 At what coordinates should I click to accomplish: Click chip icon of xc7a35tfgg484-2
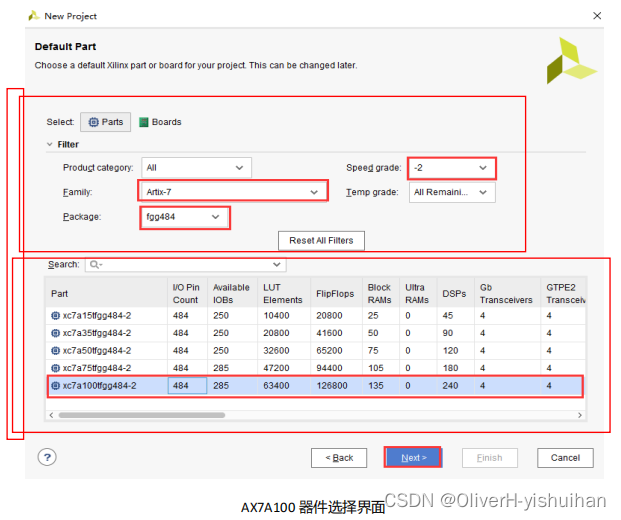[55, 333]
